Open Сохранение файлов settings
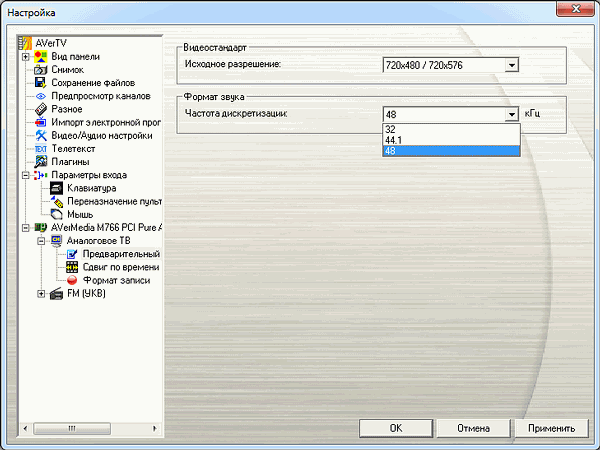 click(93, 83)
